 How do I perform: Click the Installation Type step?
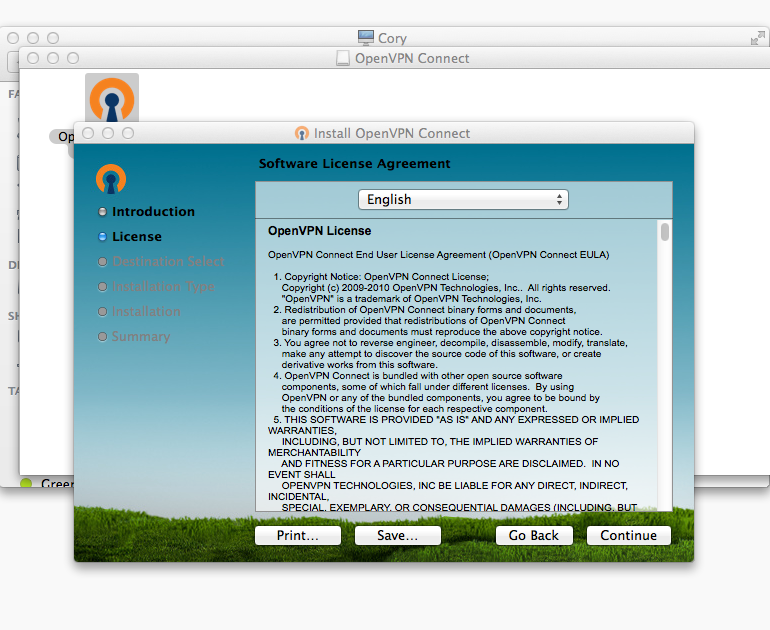pos(163,286)
